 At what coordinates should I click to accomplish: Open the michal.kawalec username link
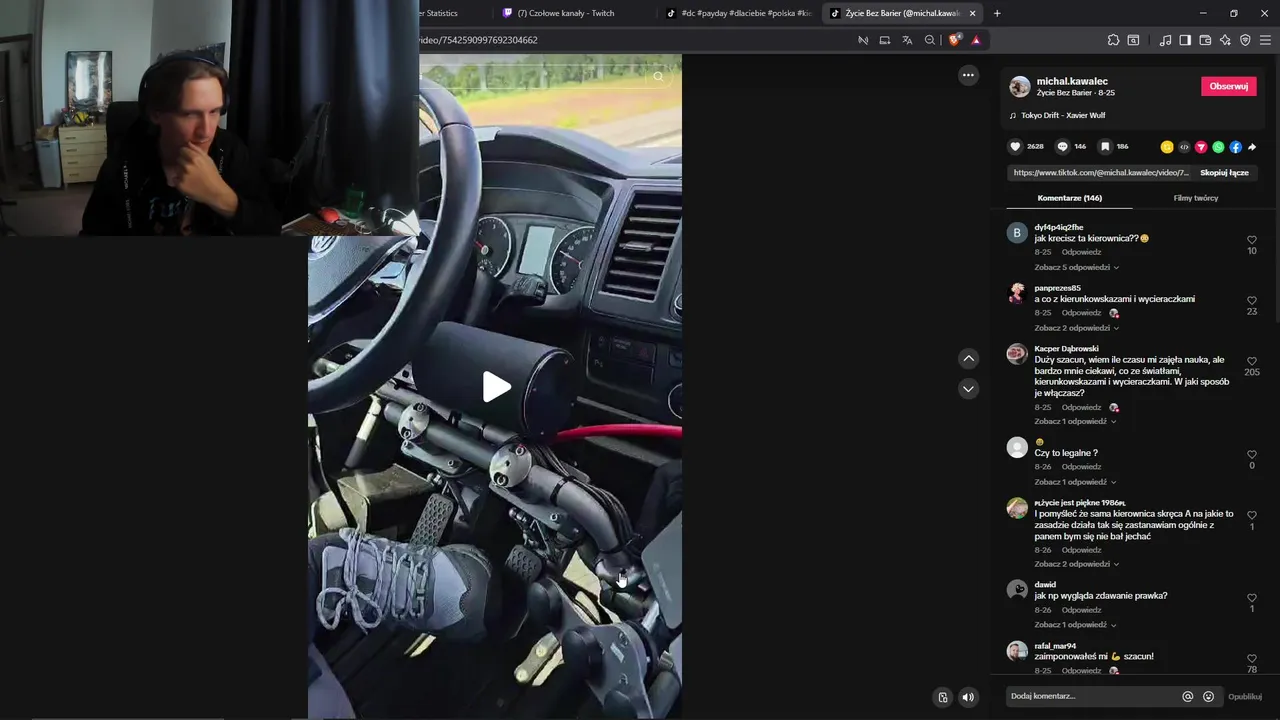(1072, 81)
